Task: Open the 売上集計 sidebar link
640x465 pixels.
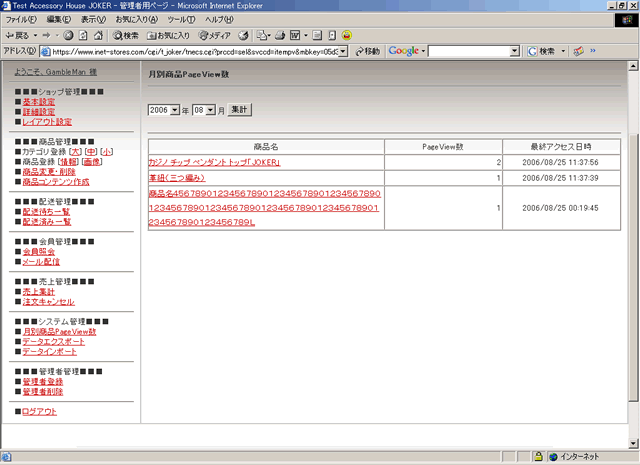Action: (38, 291)
